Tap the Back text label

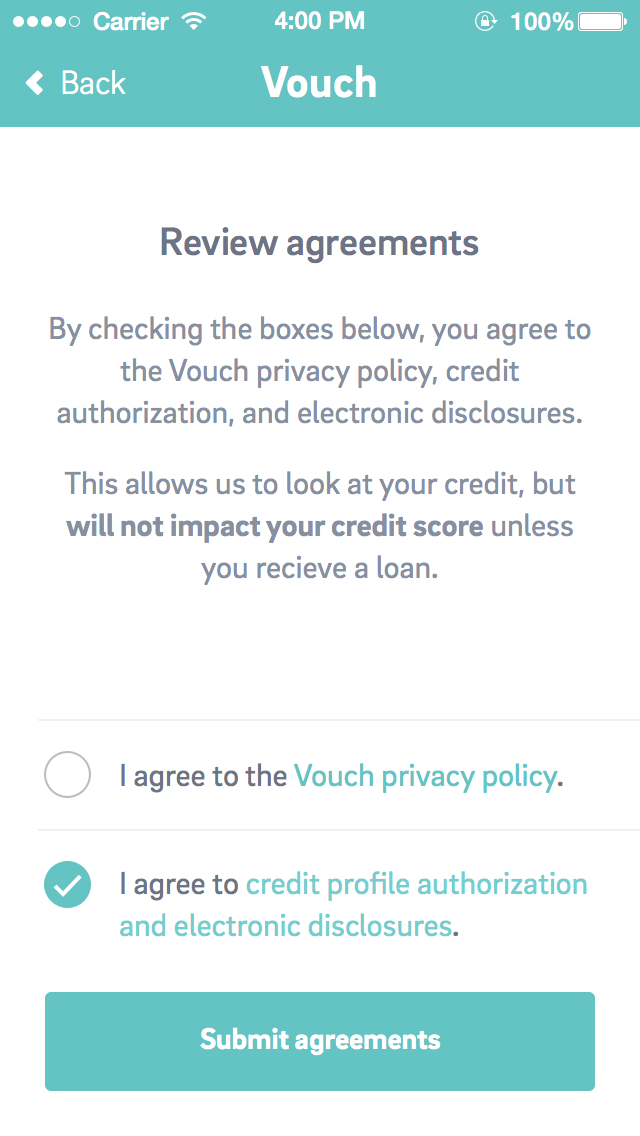click(x=93, y=83)
